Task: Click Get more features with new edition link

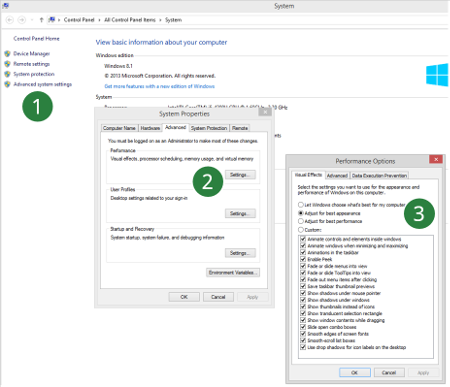Action: [x=160, y=86]
